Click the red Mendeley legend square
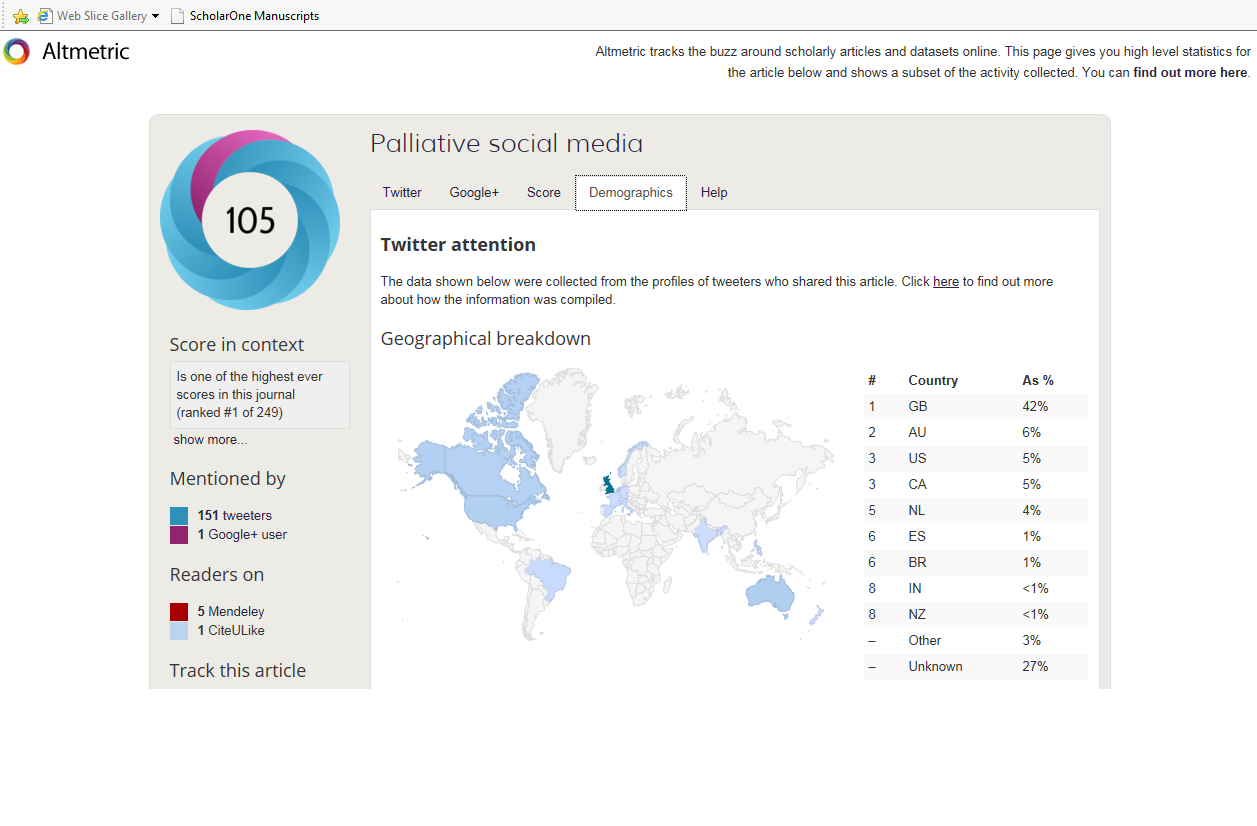Viewport: 1257px width, 826px height. pyautogui.click(x=179, y=612)
